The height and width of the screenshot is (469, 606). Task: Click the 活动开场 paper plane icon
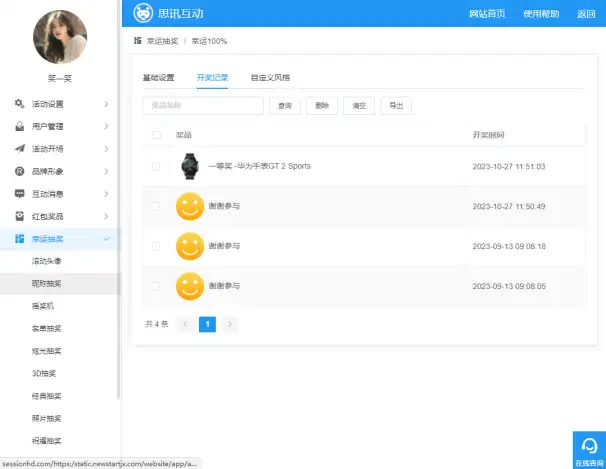(19, 148)
